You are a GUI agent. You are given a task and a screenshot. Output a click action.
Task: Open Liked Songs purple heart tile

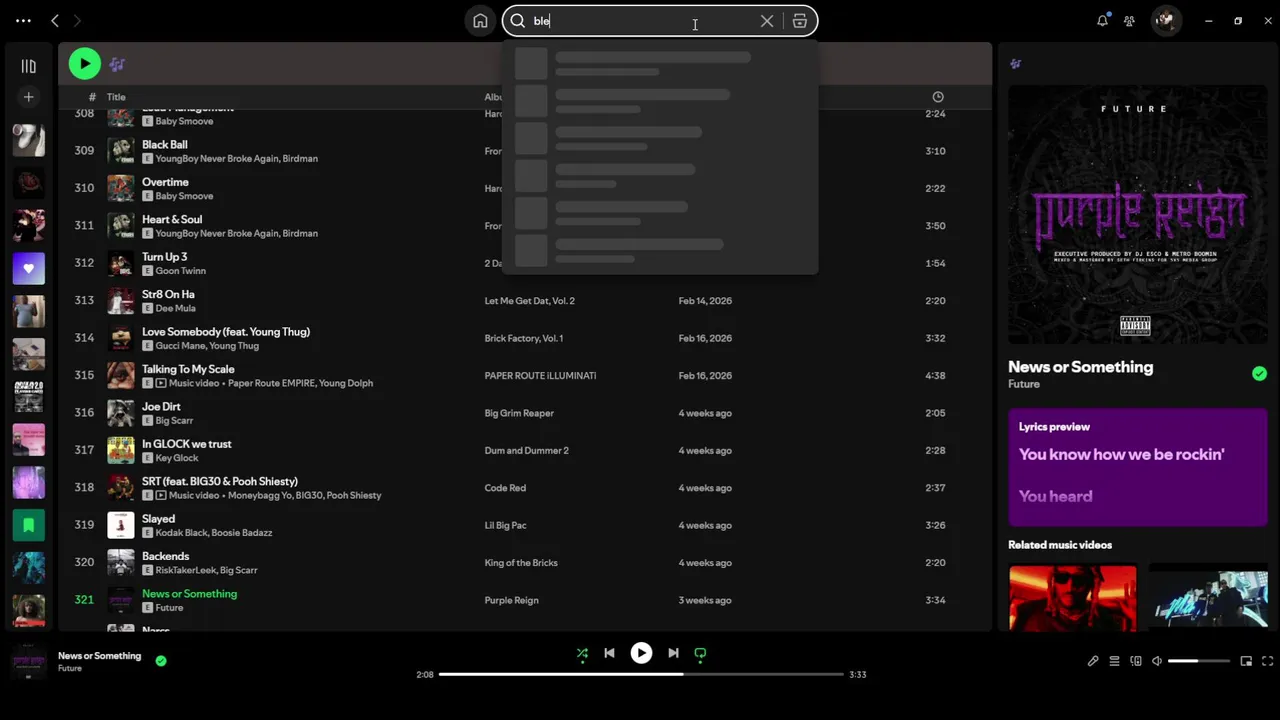[28, 268]
